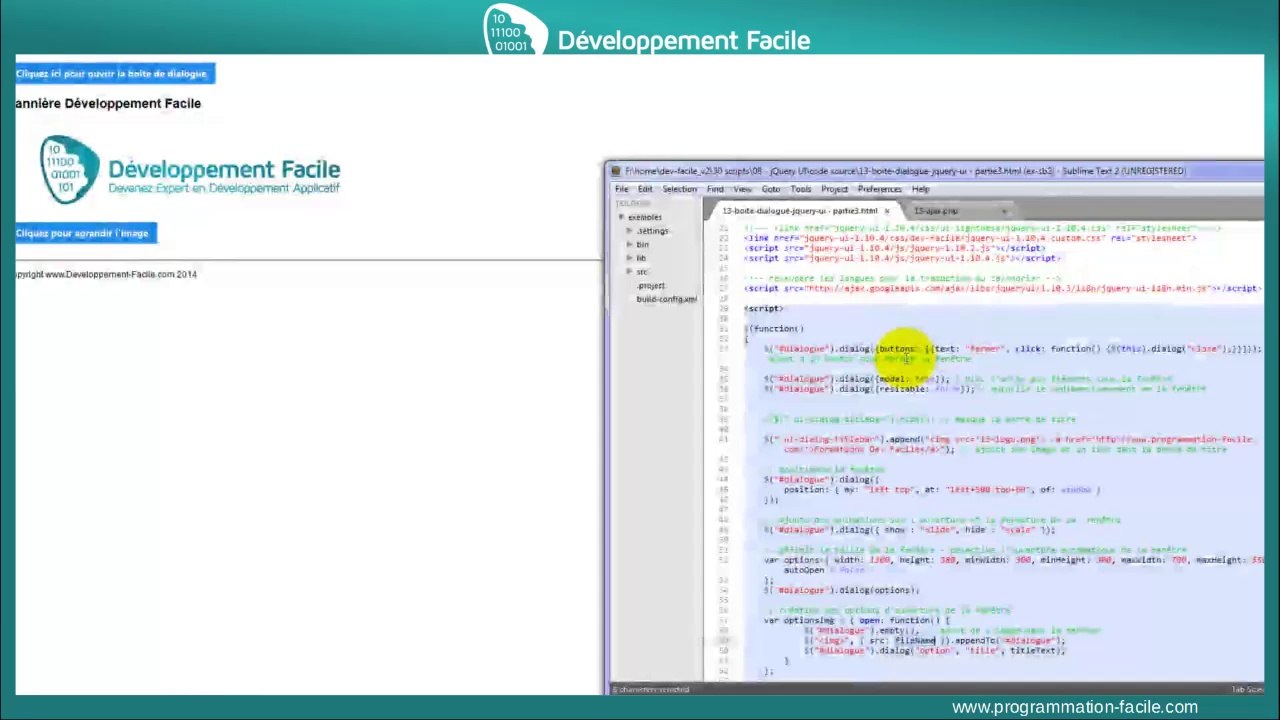This screenshot has height=720, width=1280.
Task: Open the Goto menu
Action: click(771, 189)
